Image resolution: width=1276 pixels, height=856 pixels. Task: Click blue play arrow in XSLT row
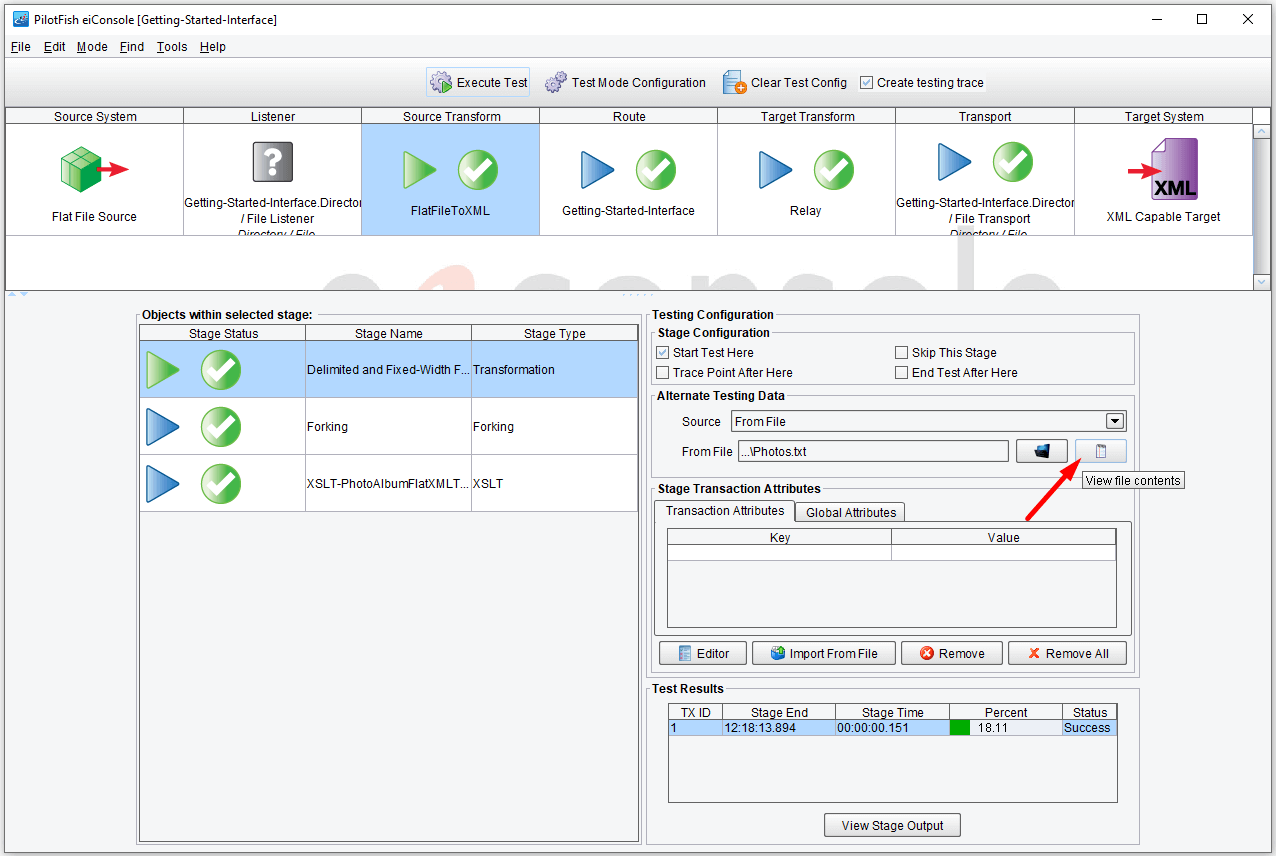pyautogui.click(x=163, y=484)
